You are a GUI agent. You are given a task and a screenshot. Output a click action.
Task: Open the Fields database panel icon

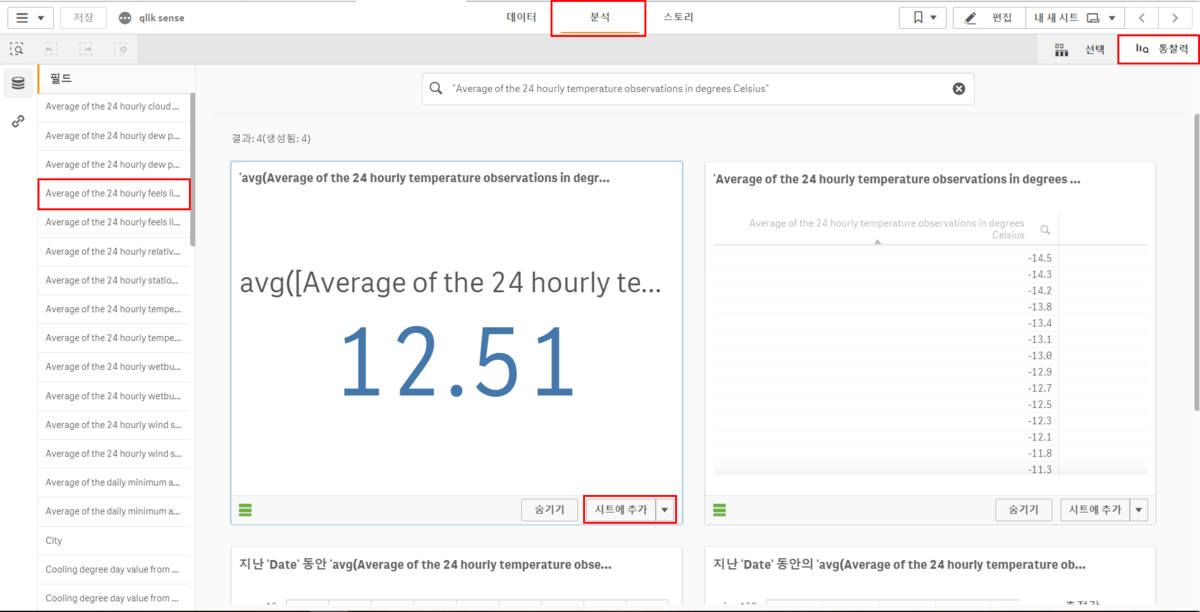click(18, 83)
